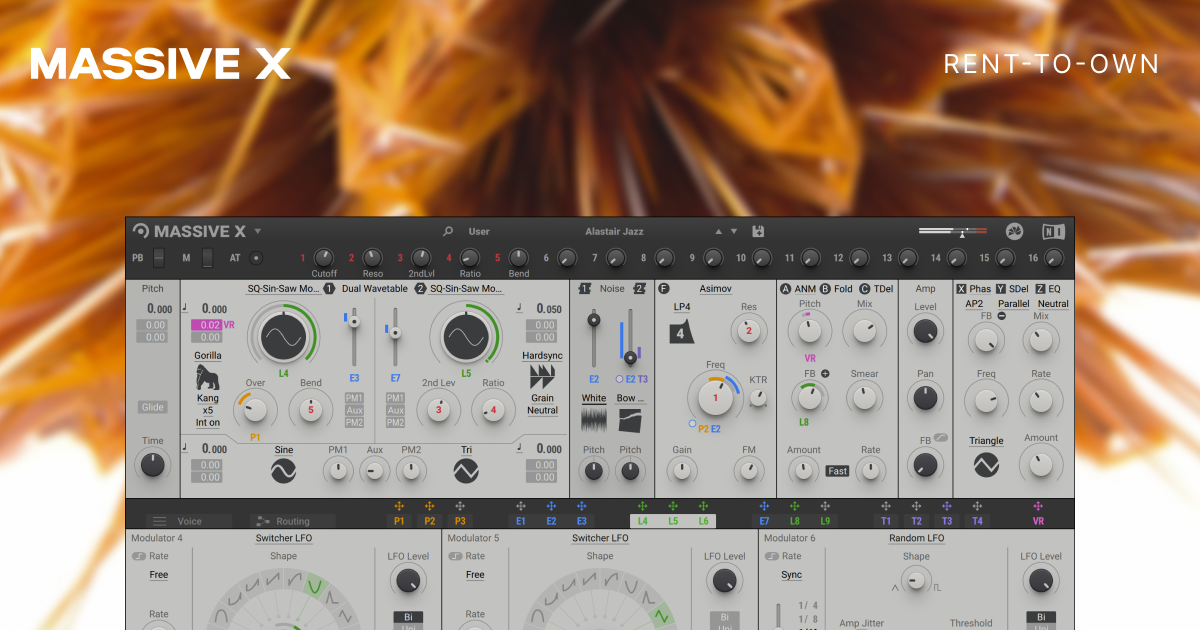1200x630 pixels.
Task: Click the modulation drag handle above P1
Action: coord(399,507)
